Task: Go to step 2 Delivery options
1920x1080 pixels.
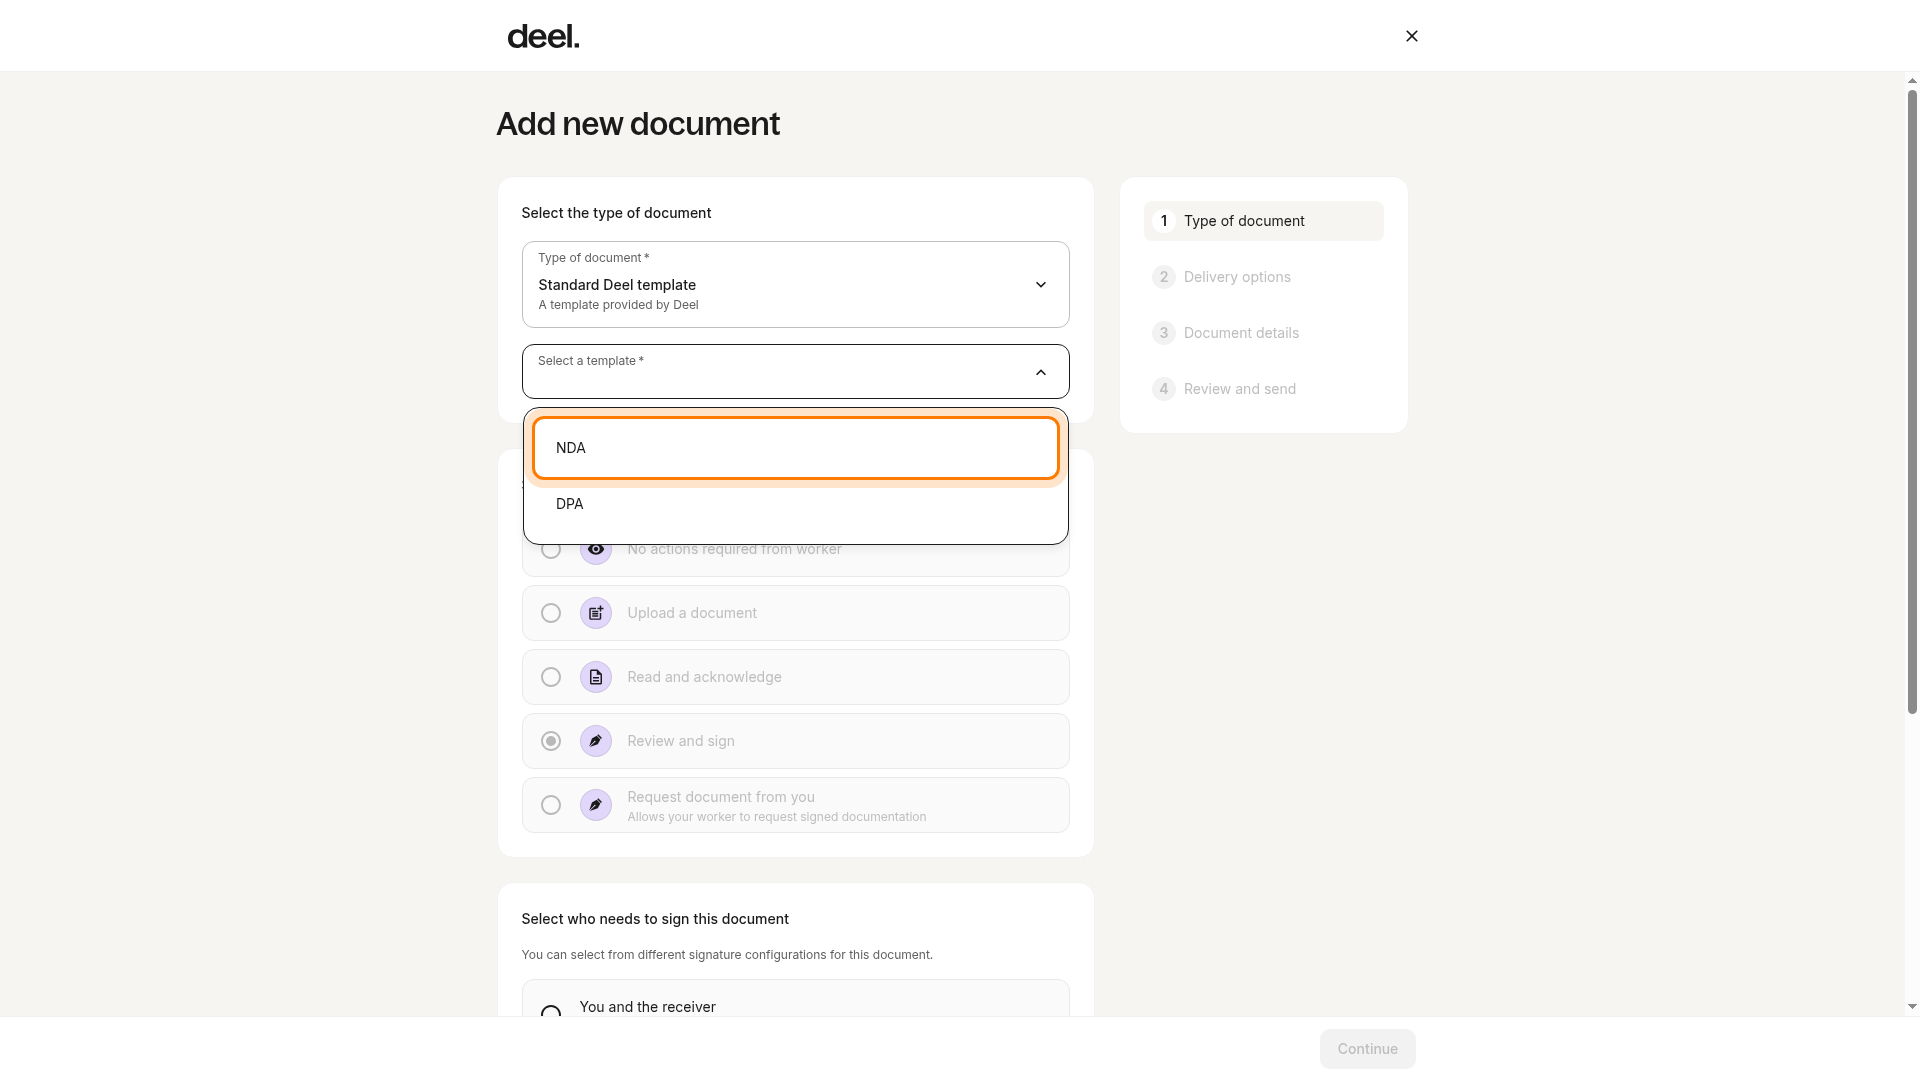Action: coord(1263,277)
